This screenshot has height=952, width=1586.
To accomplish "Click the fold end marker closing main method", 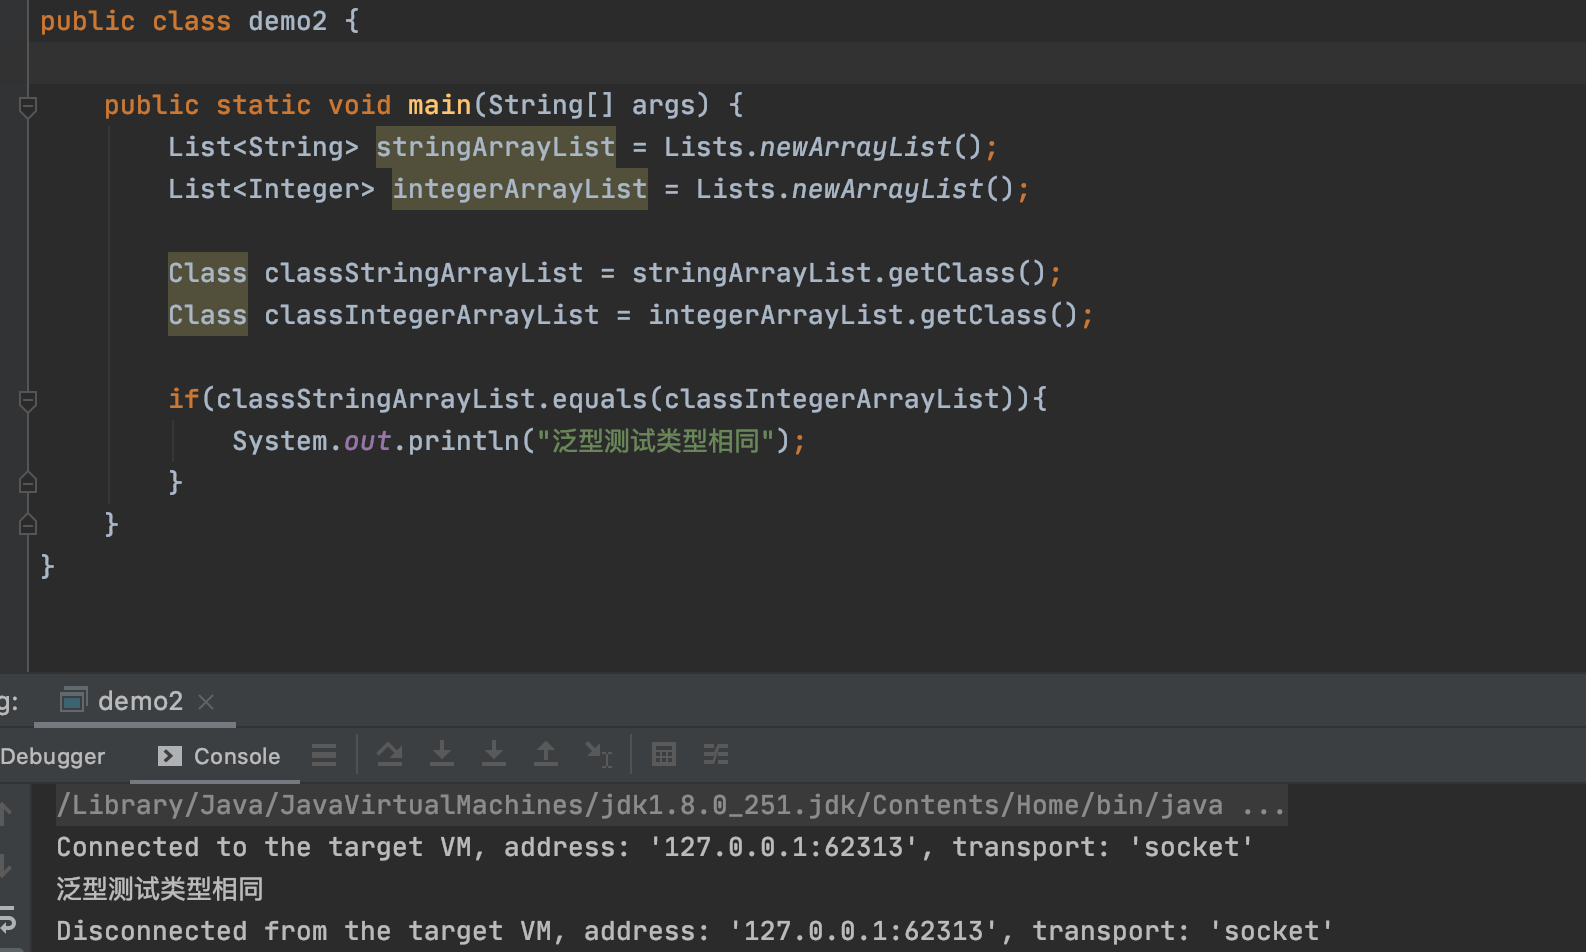I will click(x=28, y=525).
